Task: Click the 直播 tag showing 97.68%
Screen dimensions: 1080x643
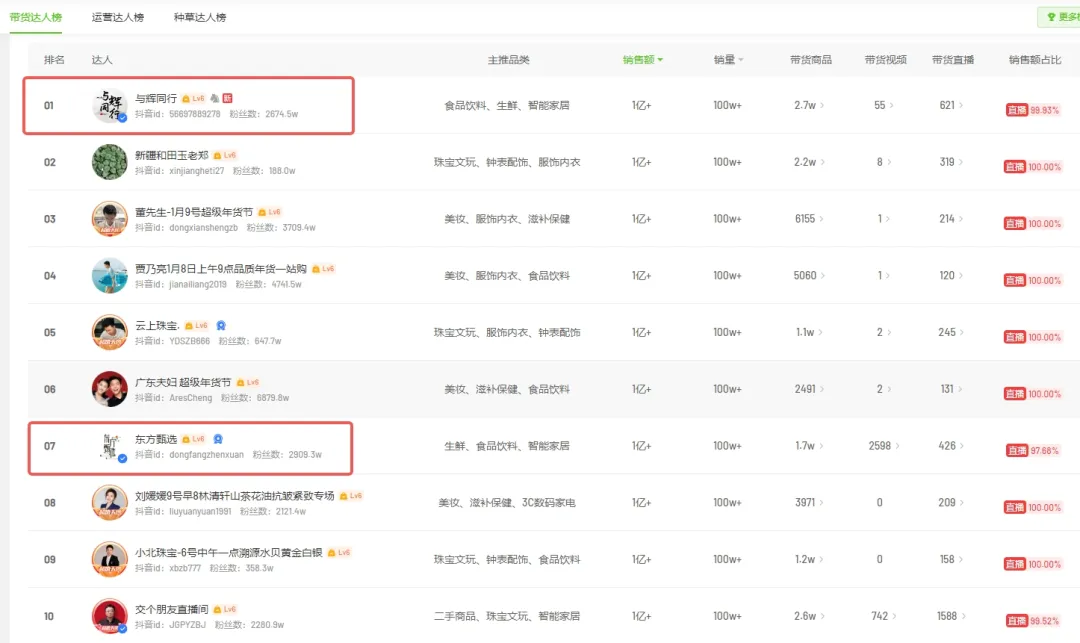Action: pyautogui.click(x=1017, y=451)
